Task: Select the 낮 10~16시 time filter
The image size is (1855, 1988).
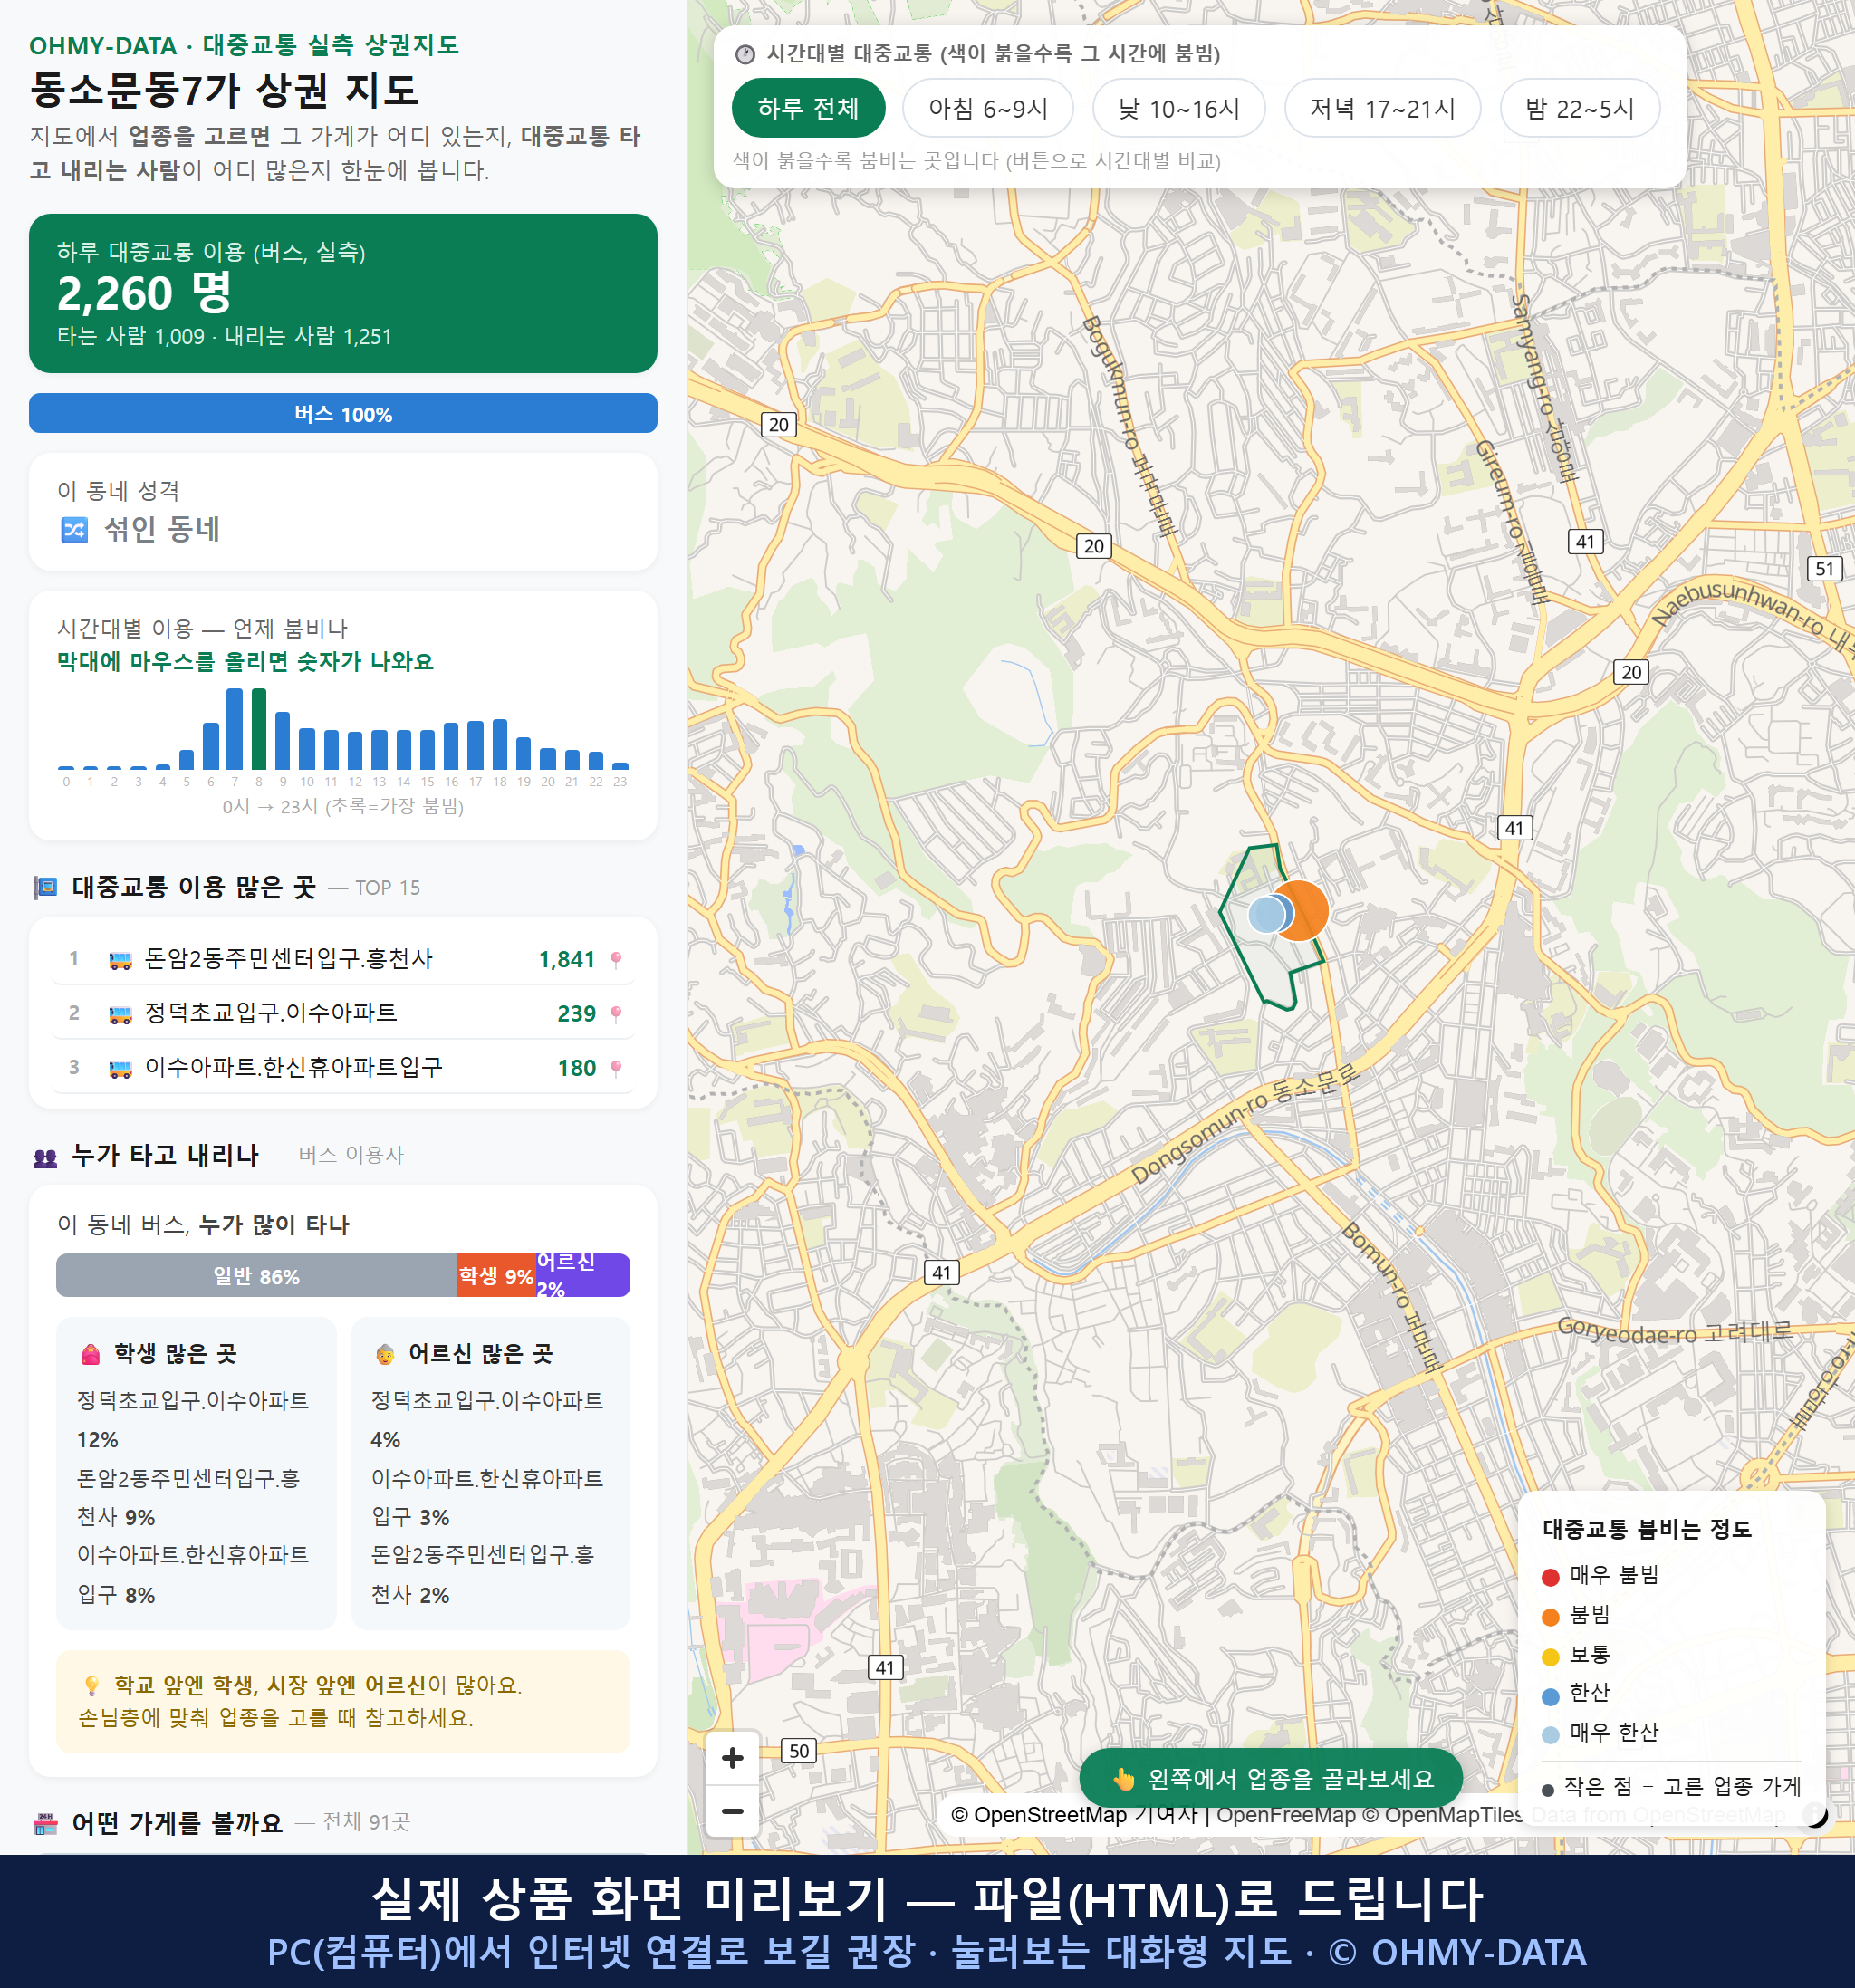Action: click(x=1178, y=108)
